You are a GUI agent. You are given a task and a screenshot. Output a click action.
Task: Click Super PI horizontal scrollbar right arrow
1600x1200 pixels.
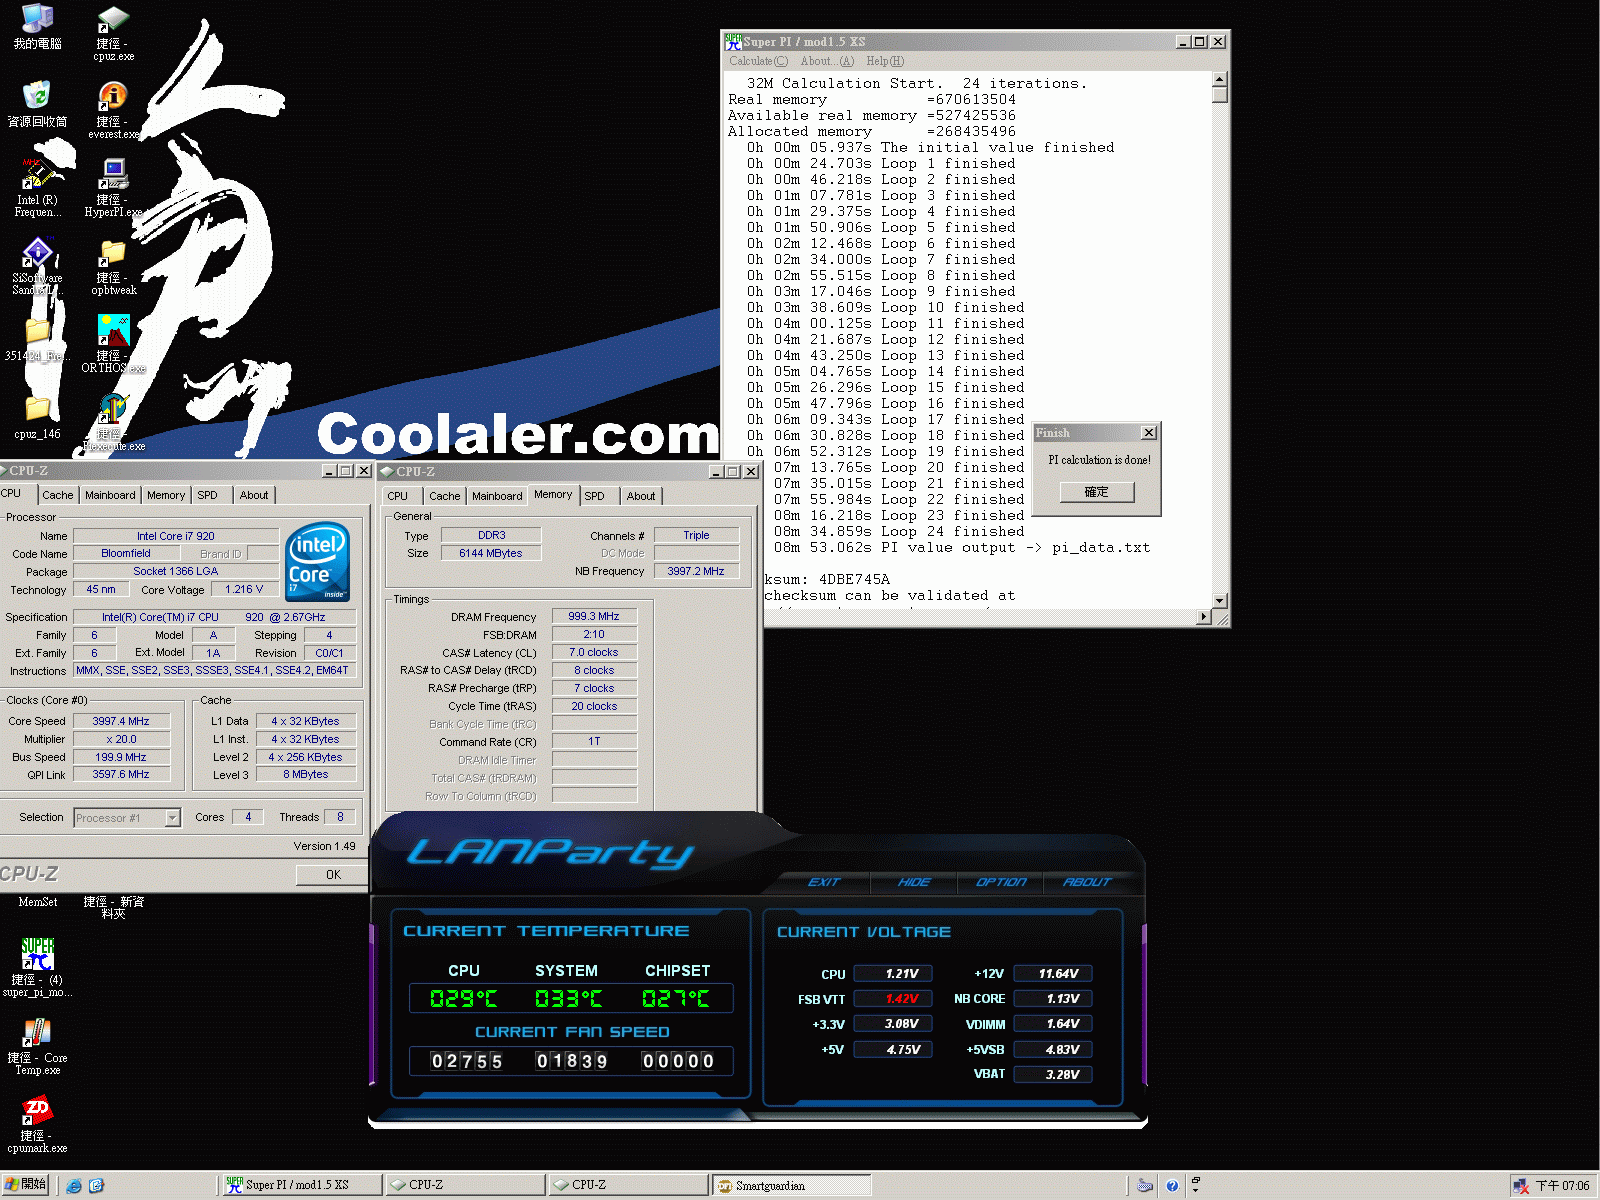(x=1204, y=617)
